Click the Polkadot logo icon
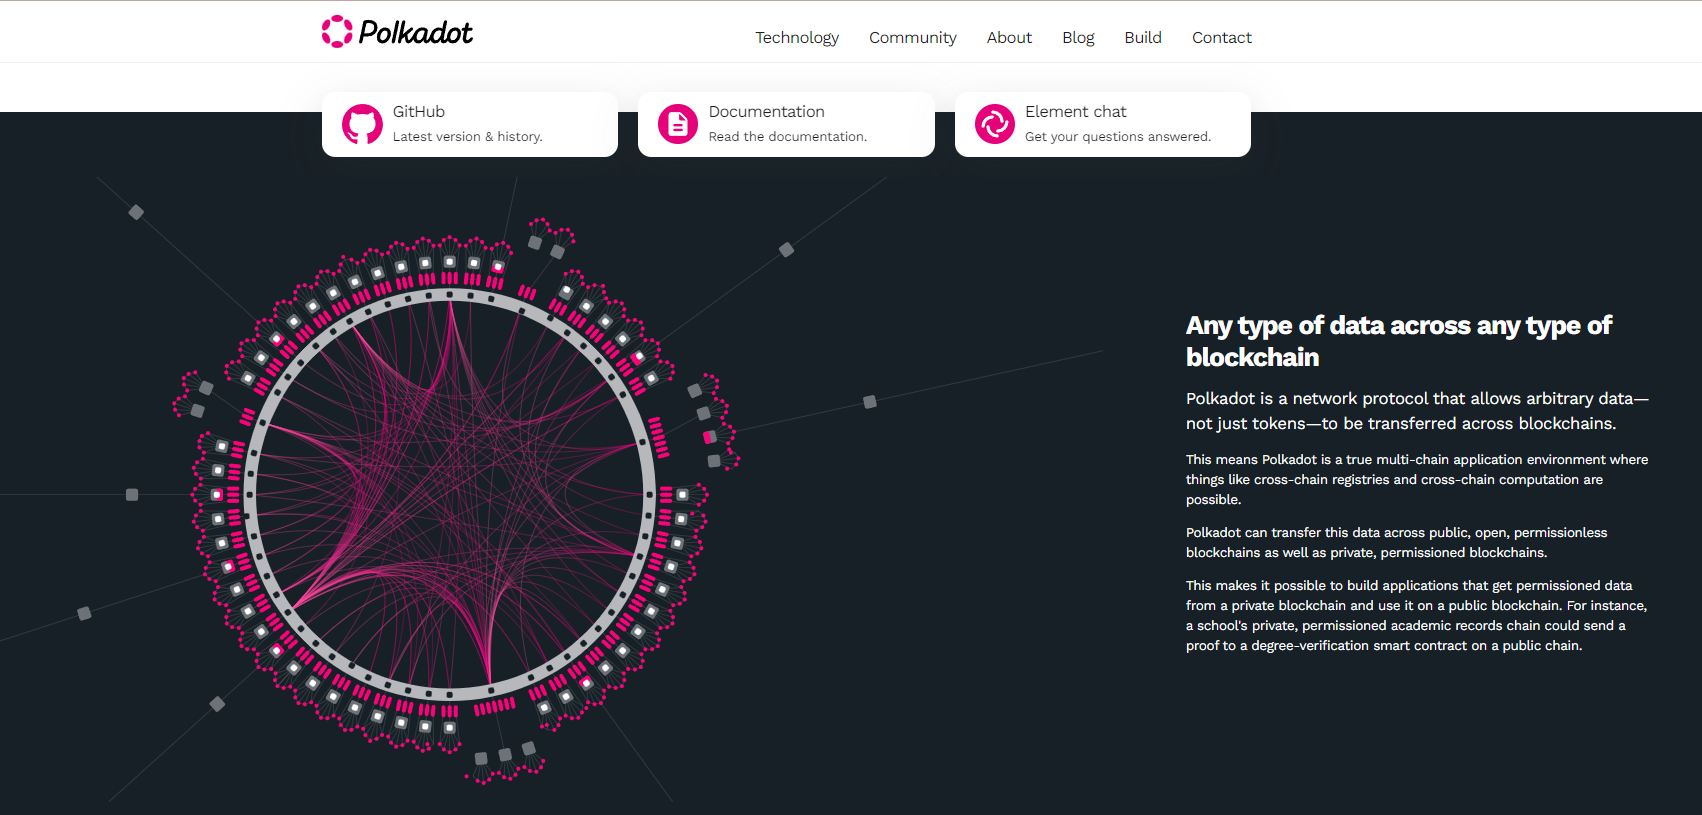 (x=337, y=32)
